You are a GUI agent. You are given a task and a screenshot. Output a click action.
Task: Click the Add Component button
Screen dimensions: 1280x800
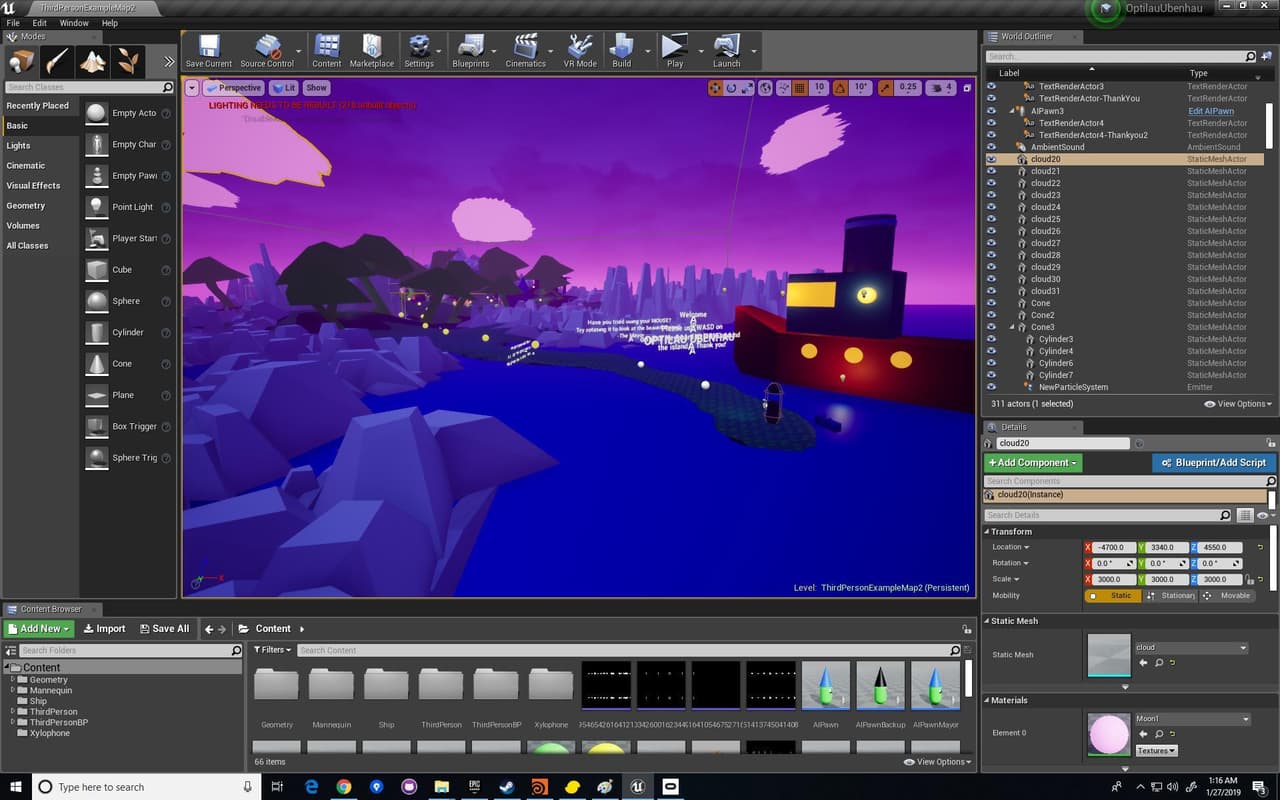point(1032,463)
